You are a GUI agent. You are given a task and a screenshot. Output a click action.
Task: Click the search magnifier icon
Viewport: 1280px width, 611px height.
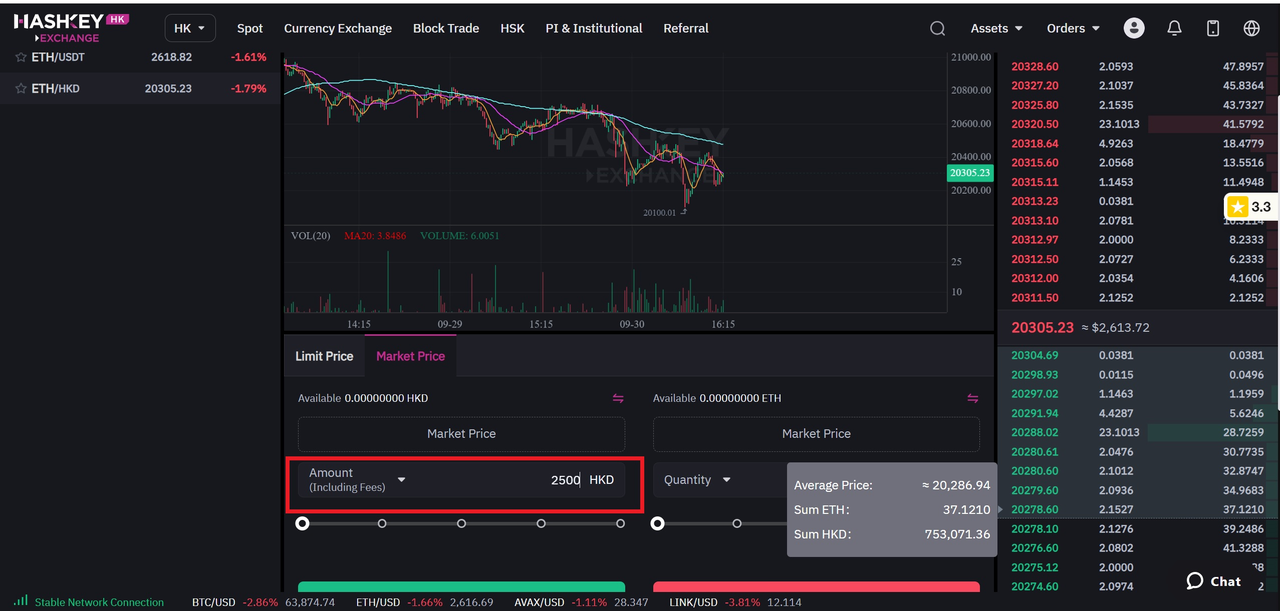coord(937,29)
